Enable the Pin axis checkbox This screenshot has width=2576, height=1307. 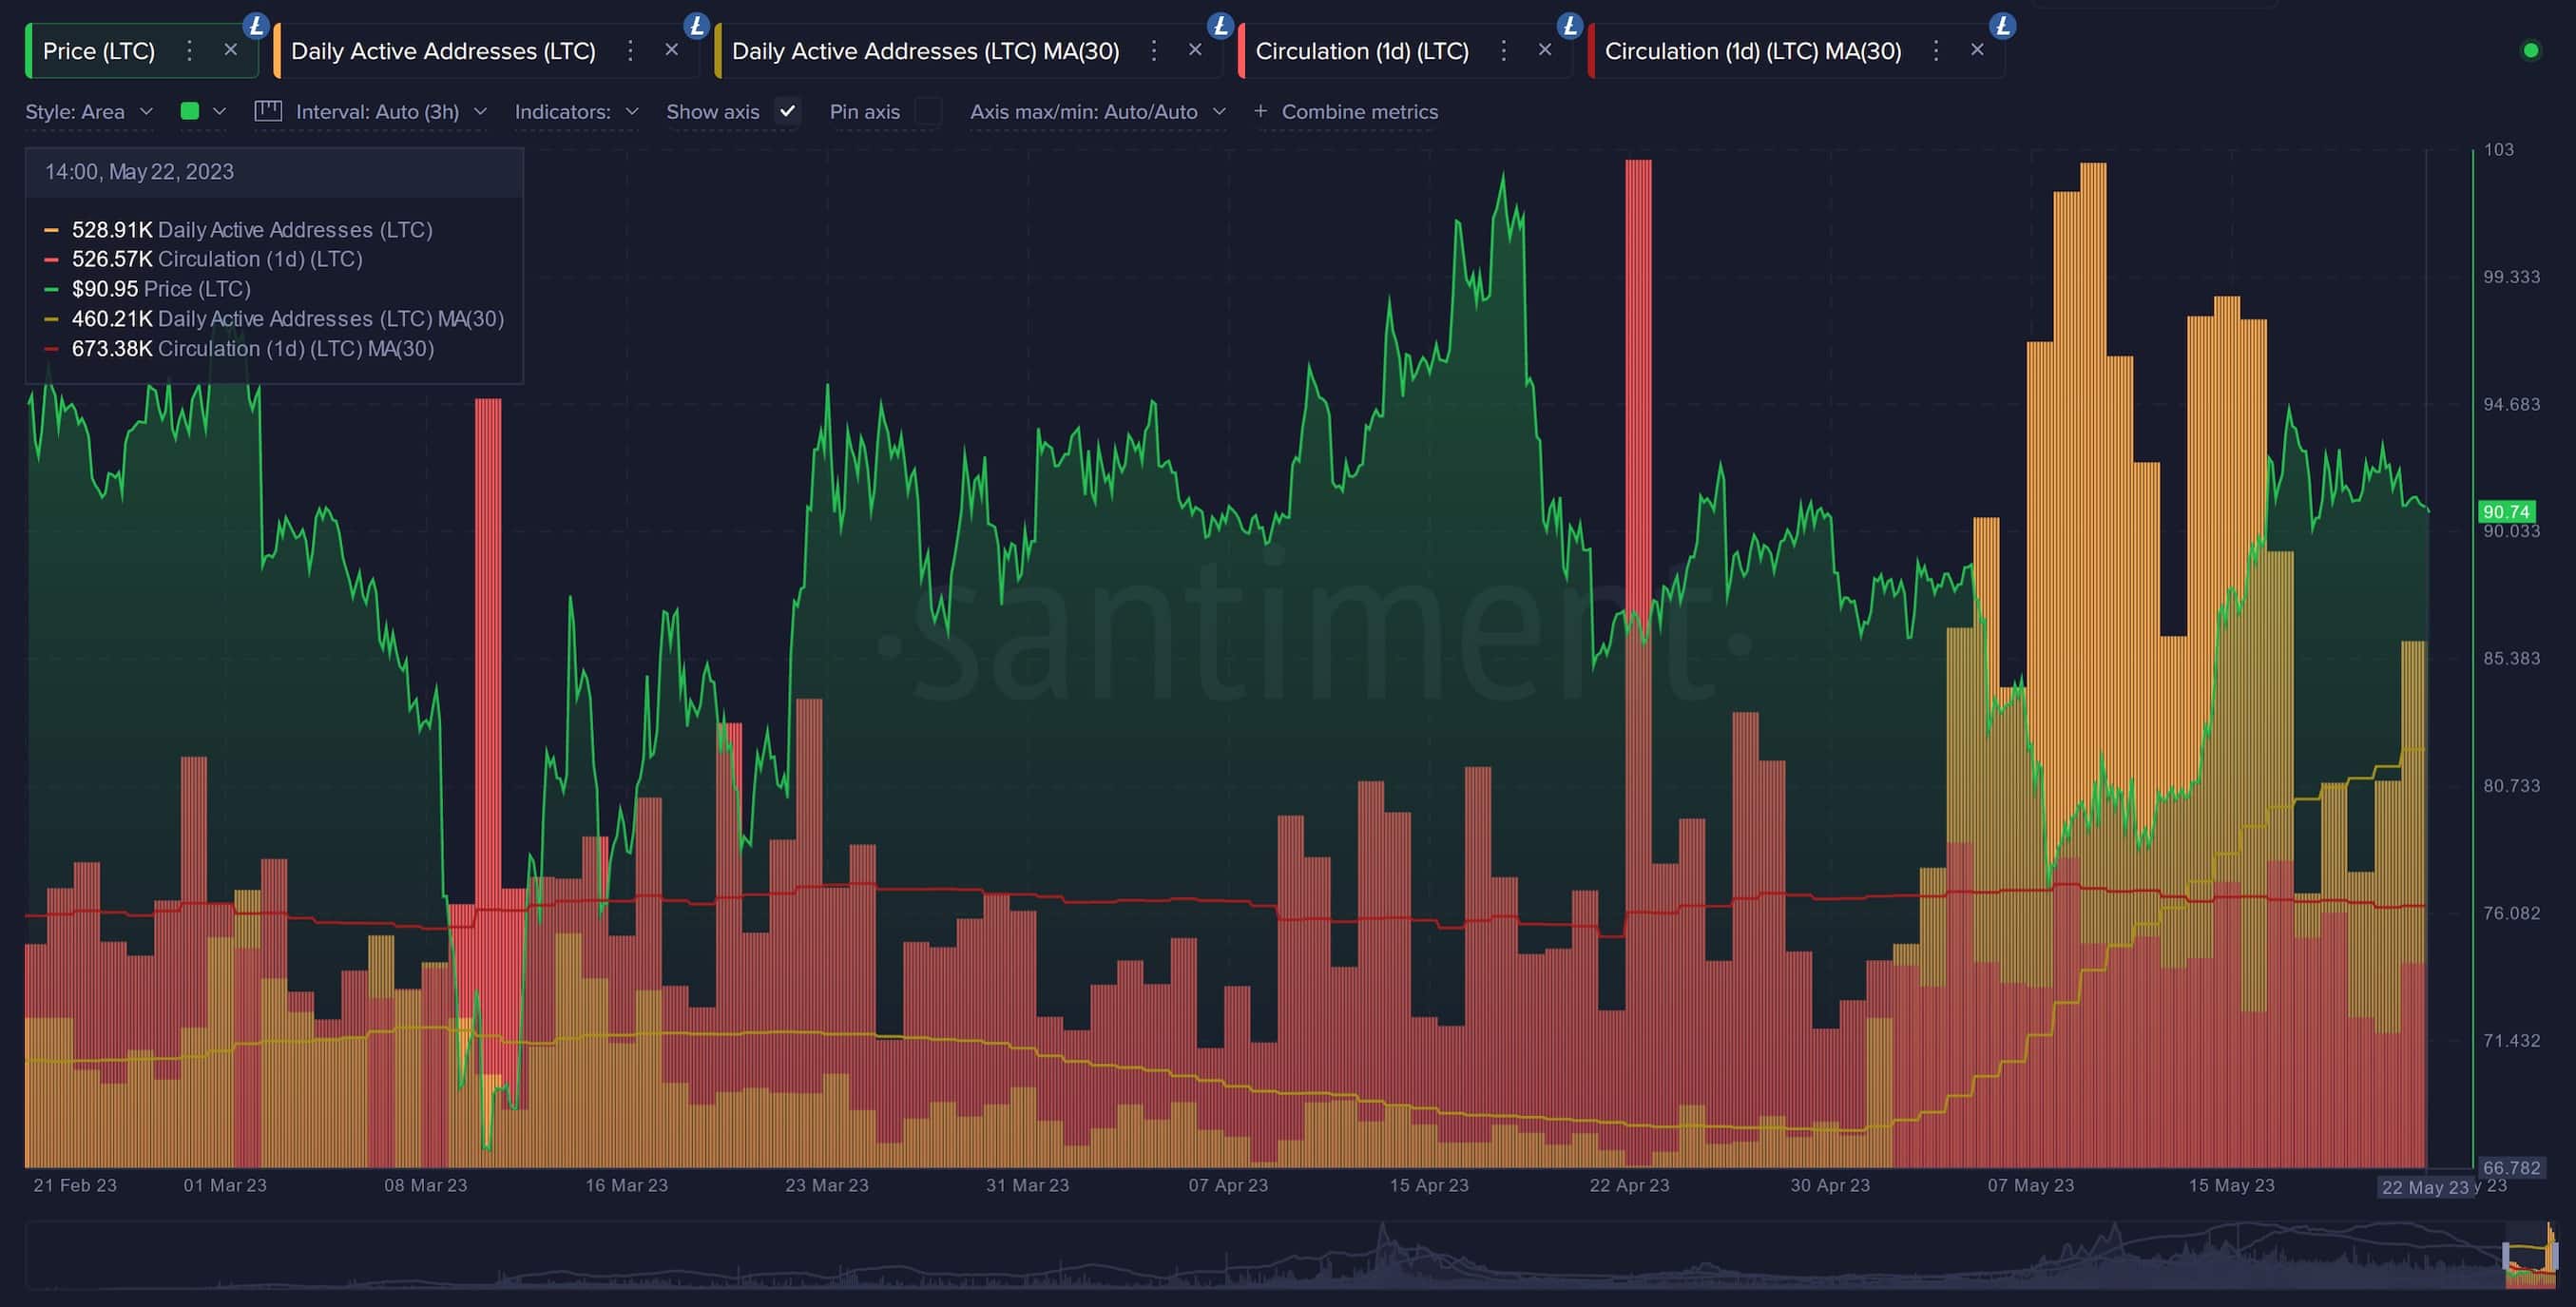[x=928, y=111]
